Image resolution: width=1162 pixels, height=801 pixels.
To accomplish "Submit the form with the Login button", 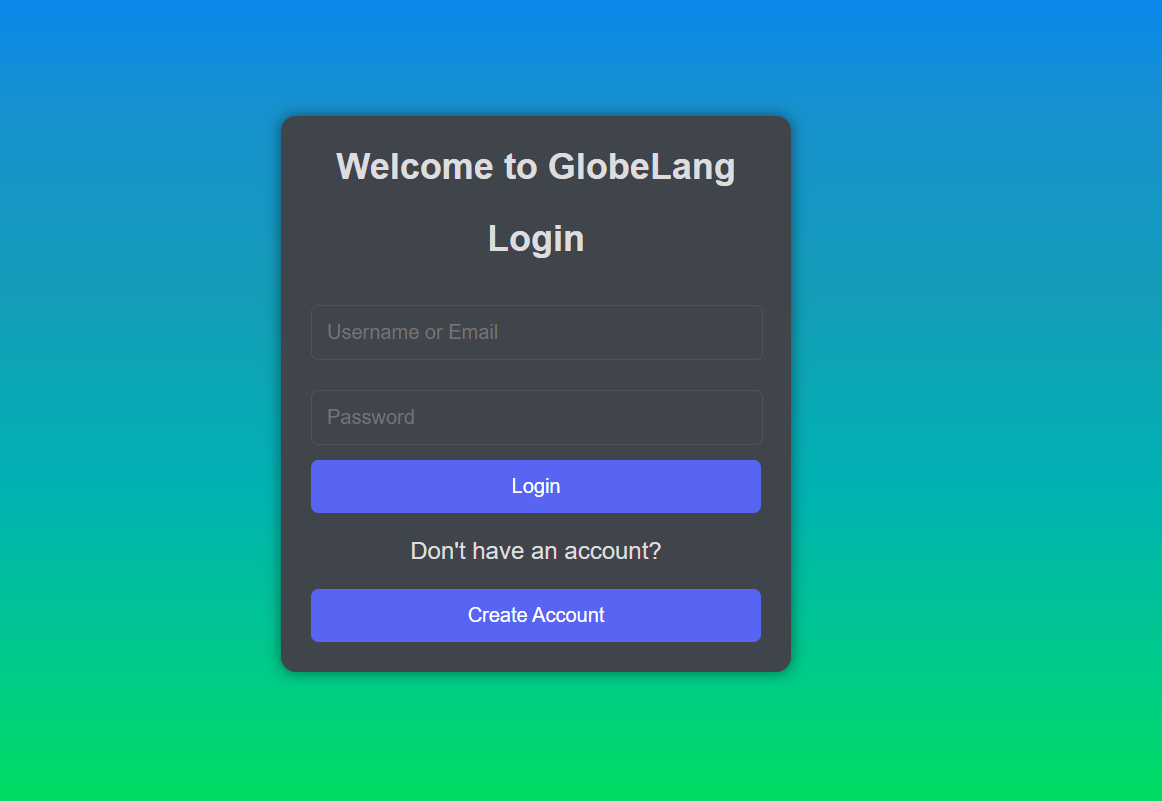I will 536,486.
